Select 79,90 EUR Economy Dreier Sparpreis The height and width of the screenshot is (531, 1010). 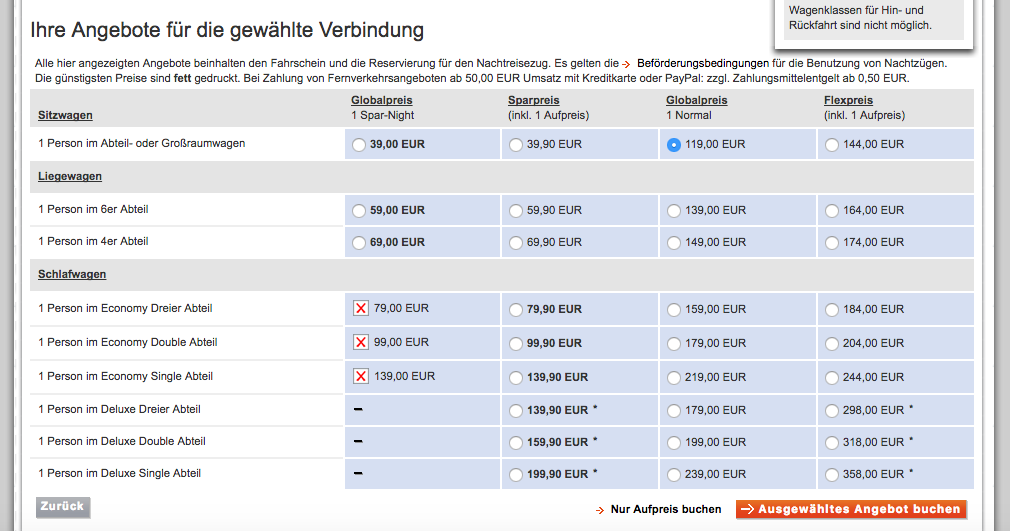516,309
